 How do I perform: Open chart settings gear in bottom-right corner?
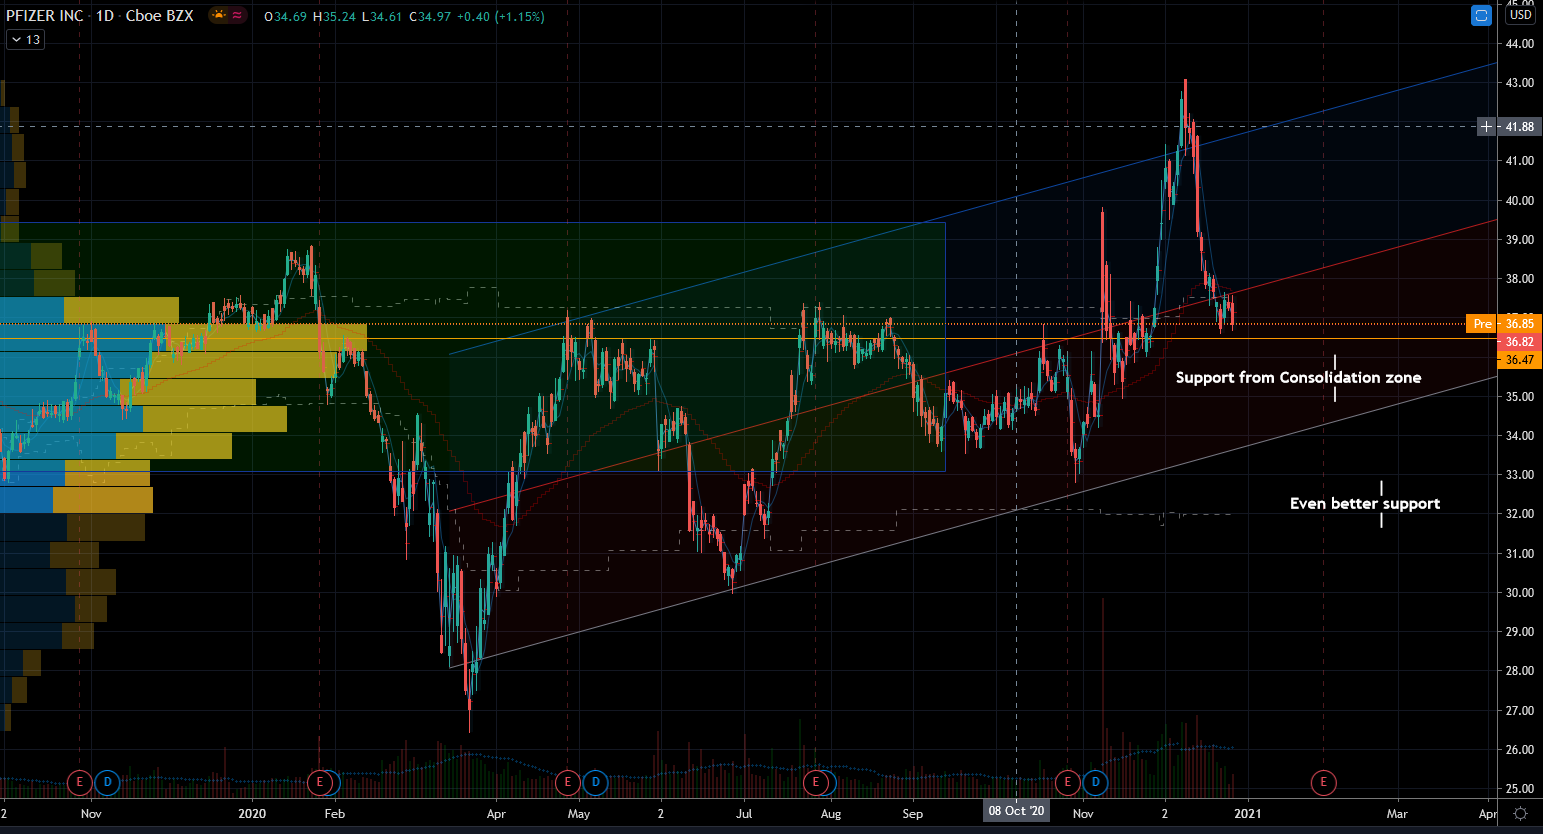1520,814
